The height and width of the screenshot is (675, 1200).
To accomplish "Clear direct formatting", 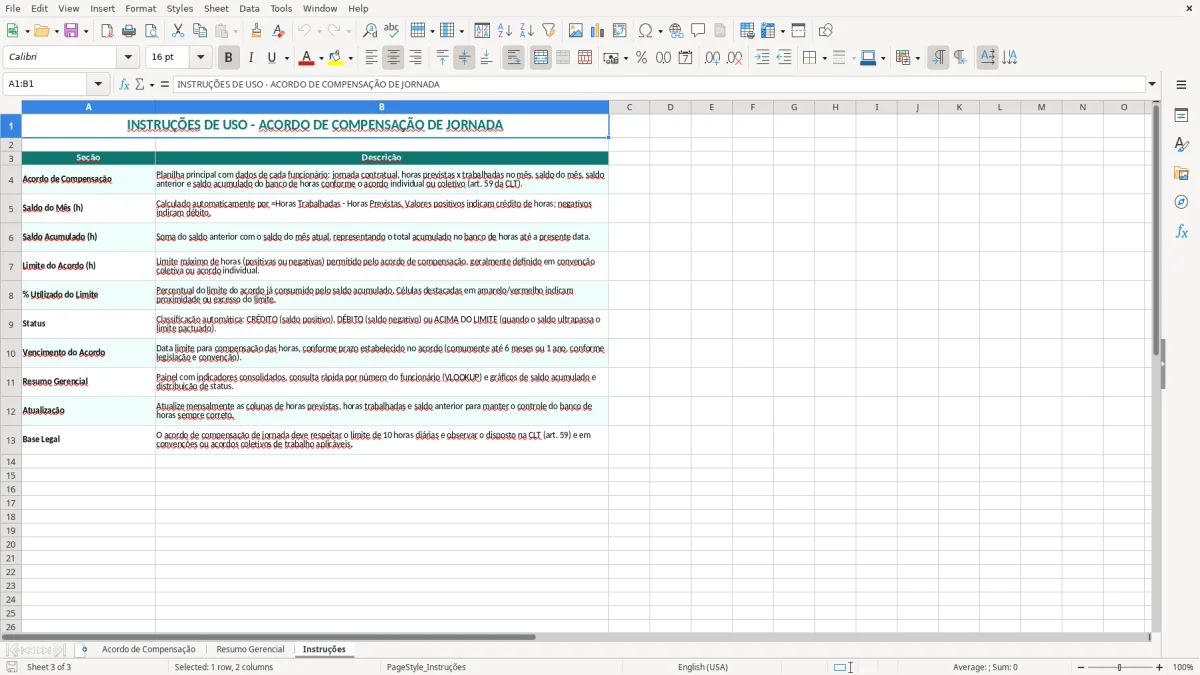I will (x=277, y=31).
